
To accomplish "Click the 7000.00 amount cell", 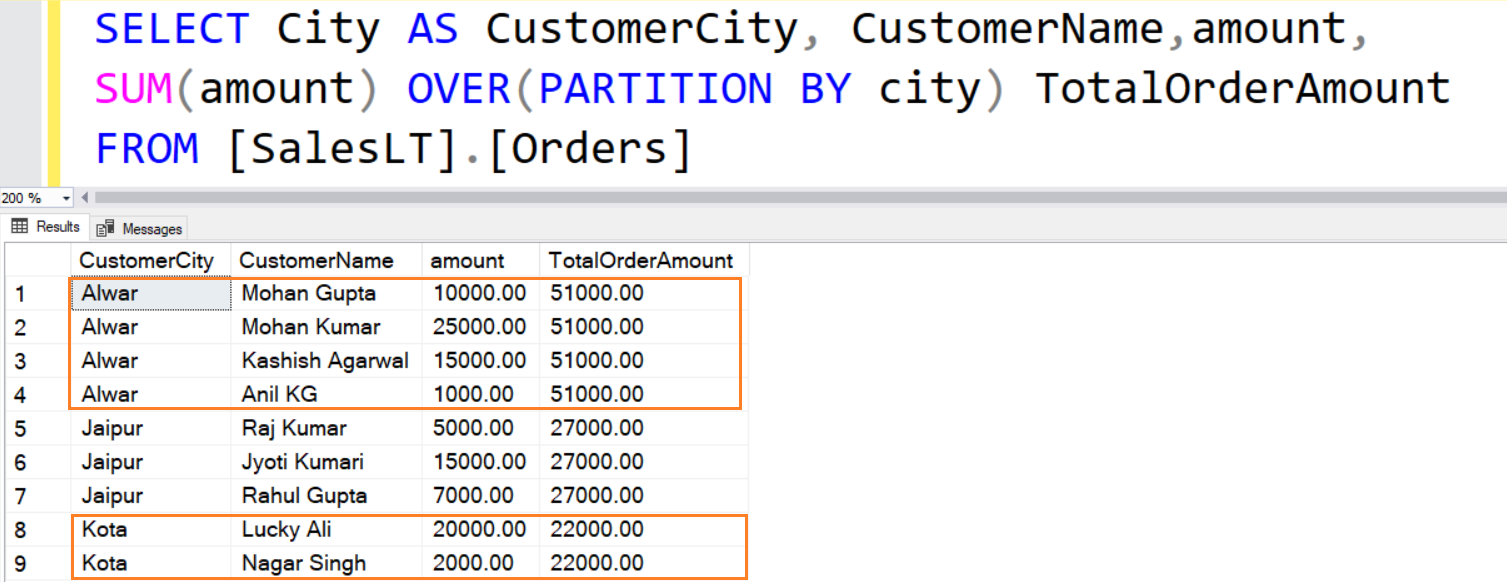I will click(x=480, y=496).
